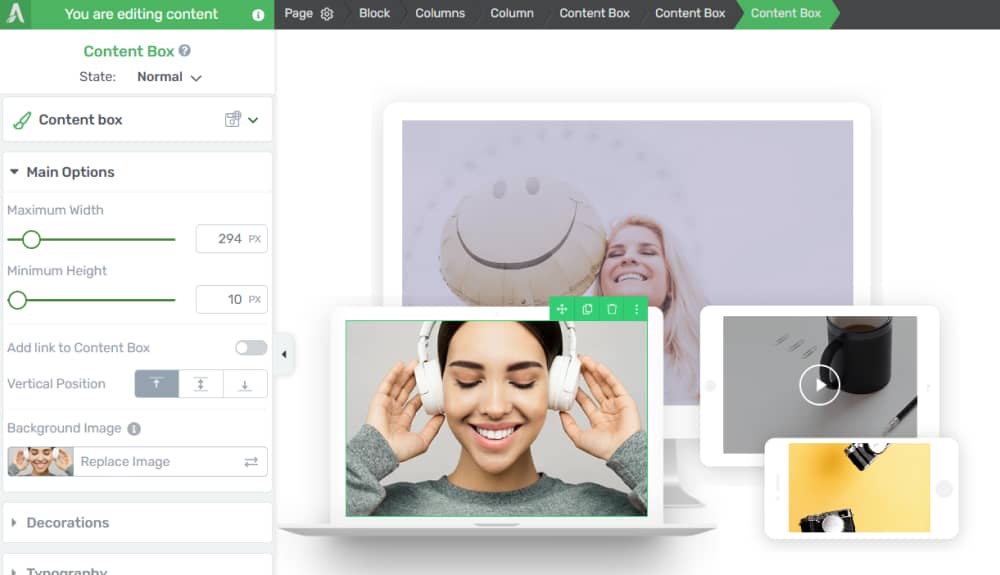
Task: Select Columns in the breadcrumb
Action: coord(440,13)
